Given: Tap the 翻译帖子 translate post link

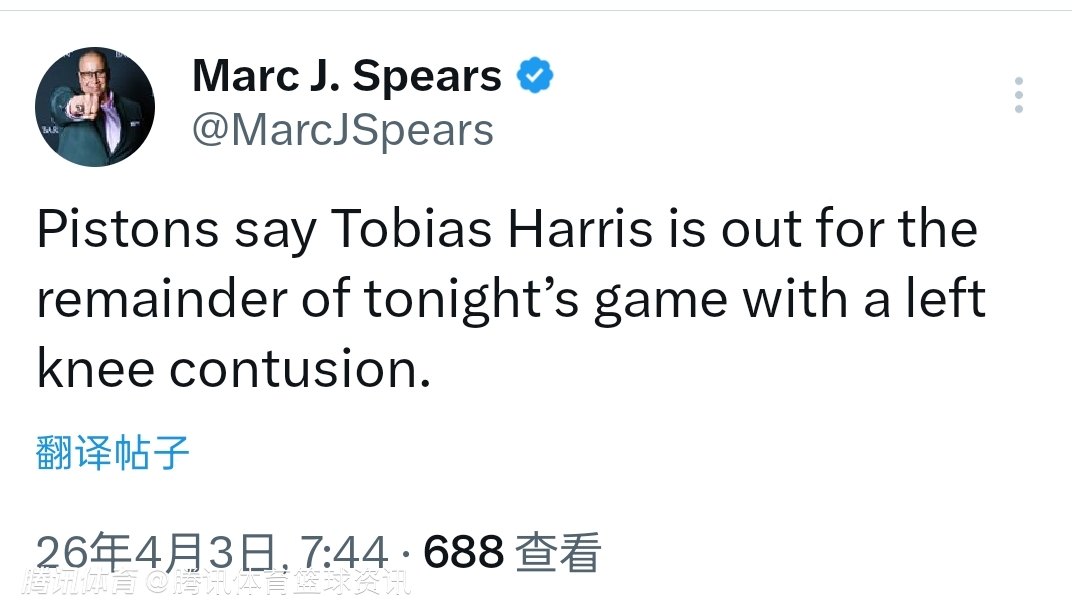Looking at the screenshot, I should (x=112, y=452).
